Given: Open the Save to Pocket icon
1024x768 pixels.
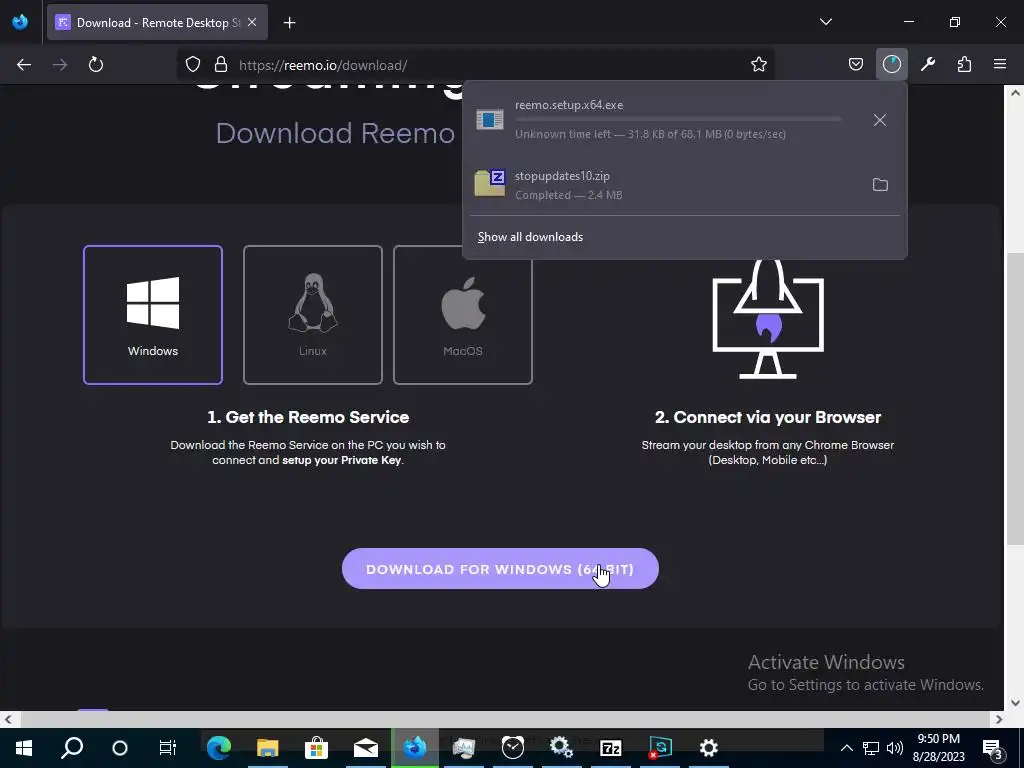Looking at the screenshot, I should (x=856, y=65).
